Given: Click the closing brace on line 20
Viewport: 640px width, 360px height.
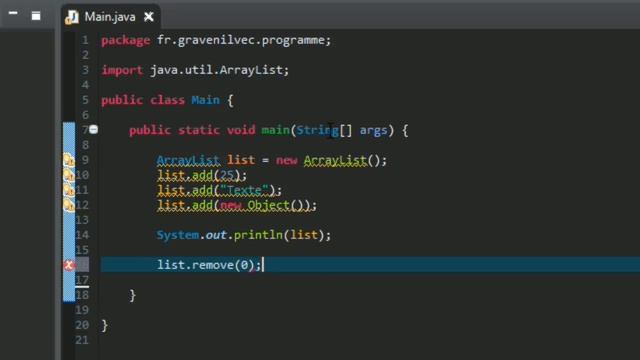Looking at the screenshot, I should point(105,325).
